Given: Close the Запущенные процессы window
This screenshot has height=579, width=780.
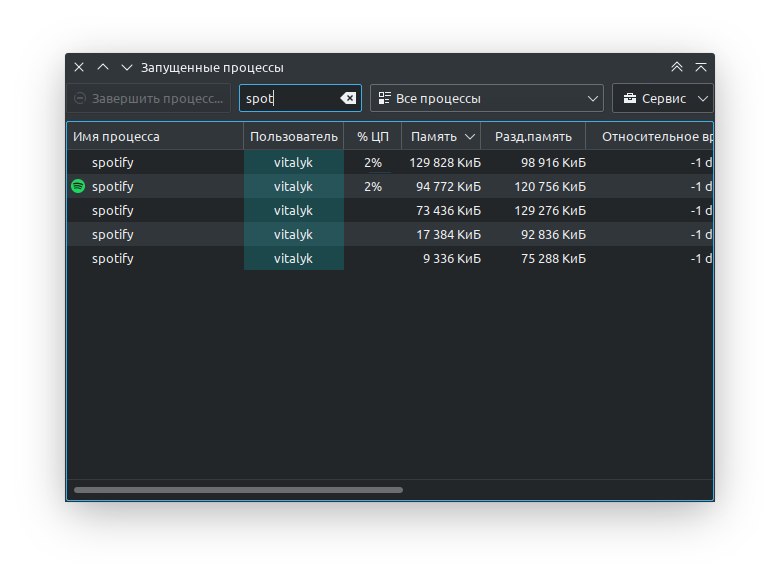Looking at the screenshot, I should pos(79,67).
